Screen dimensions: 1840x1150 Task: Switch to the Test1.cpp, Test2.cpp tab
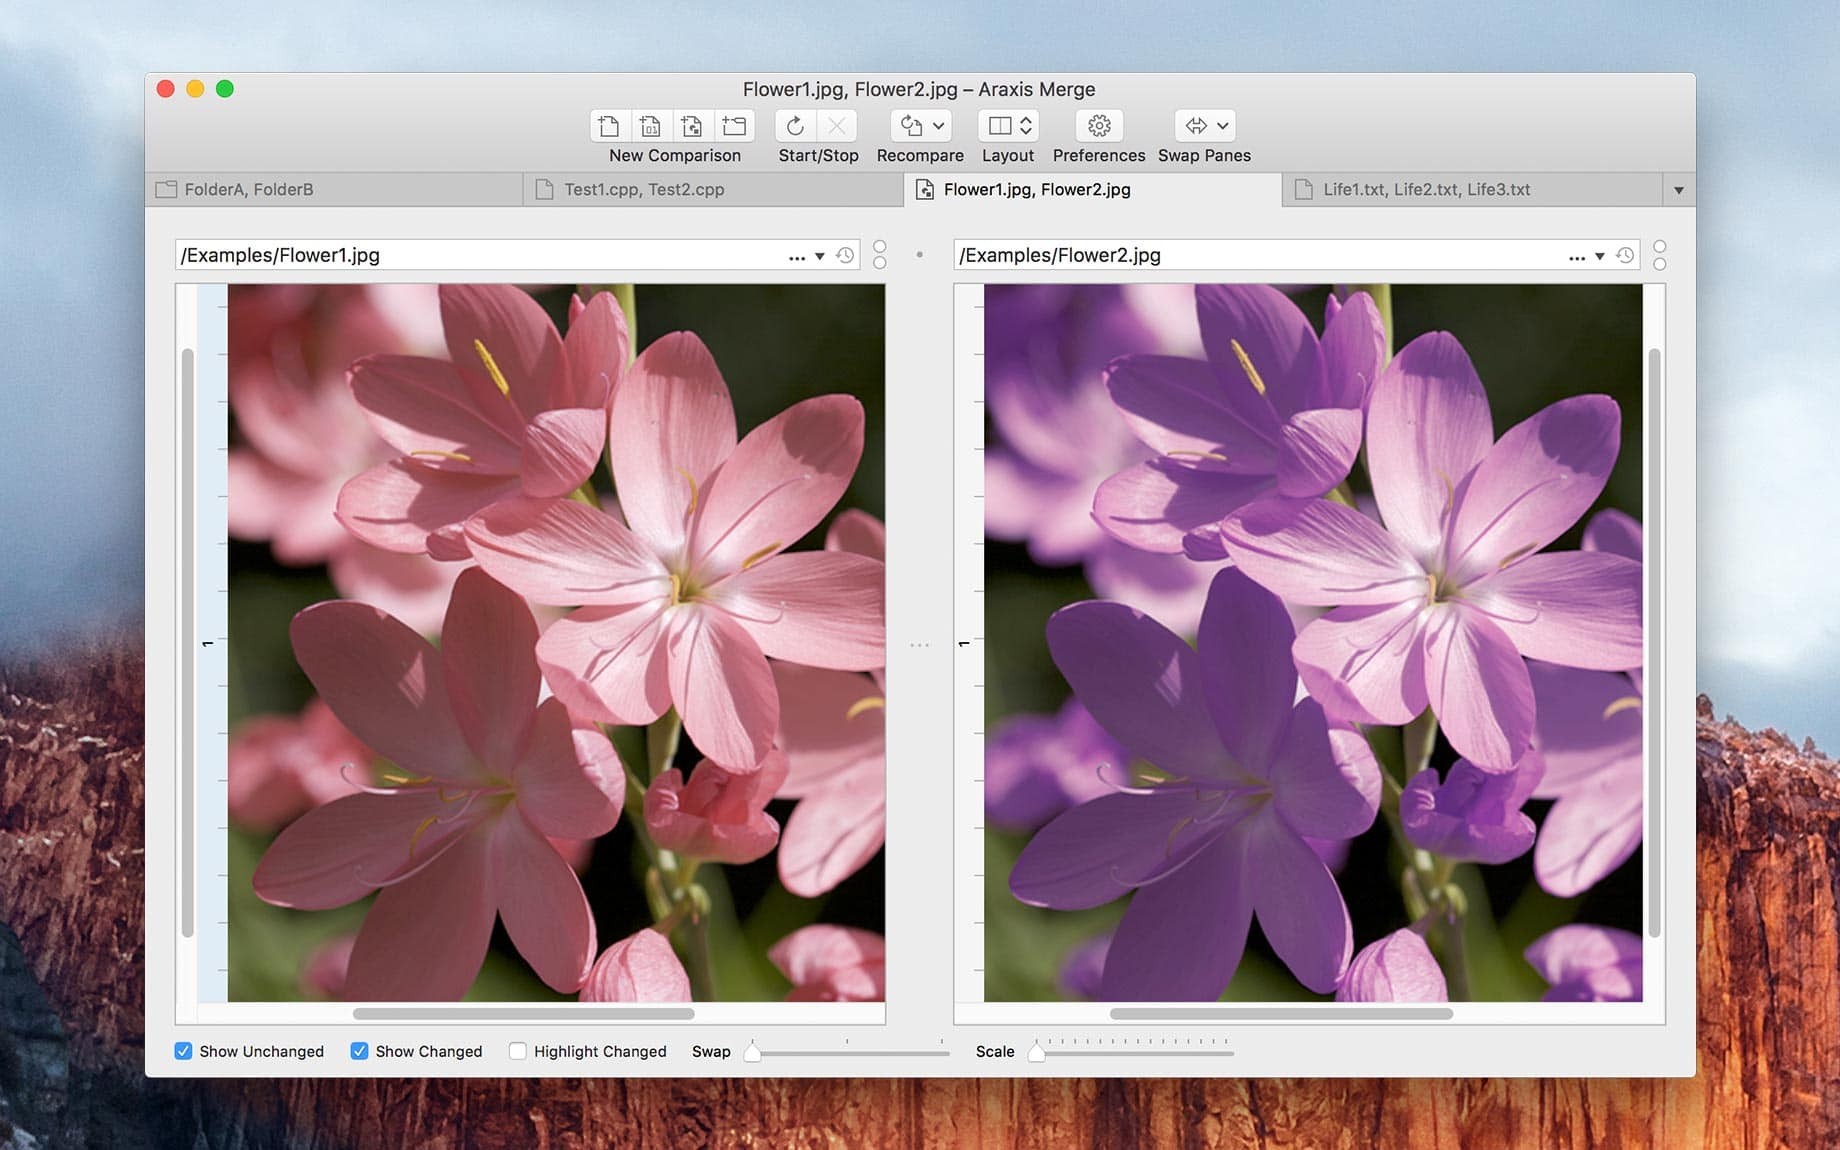643,189
